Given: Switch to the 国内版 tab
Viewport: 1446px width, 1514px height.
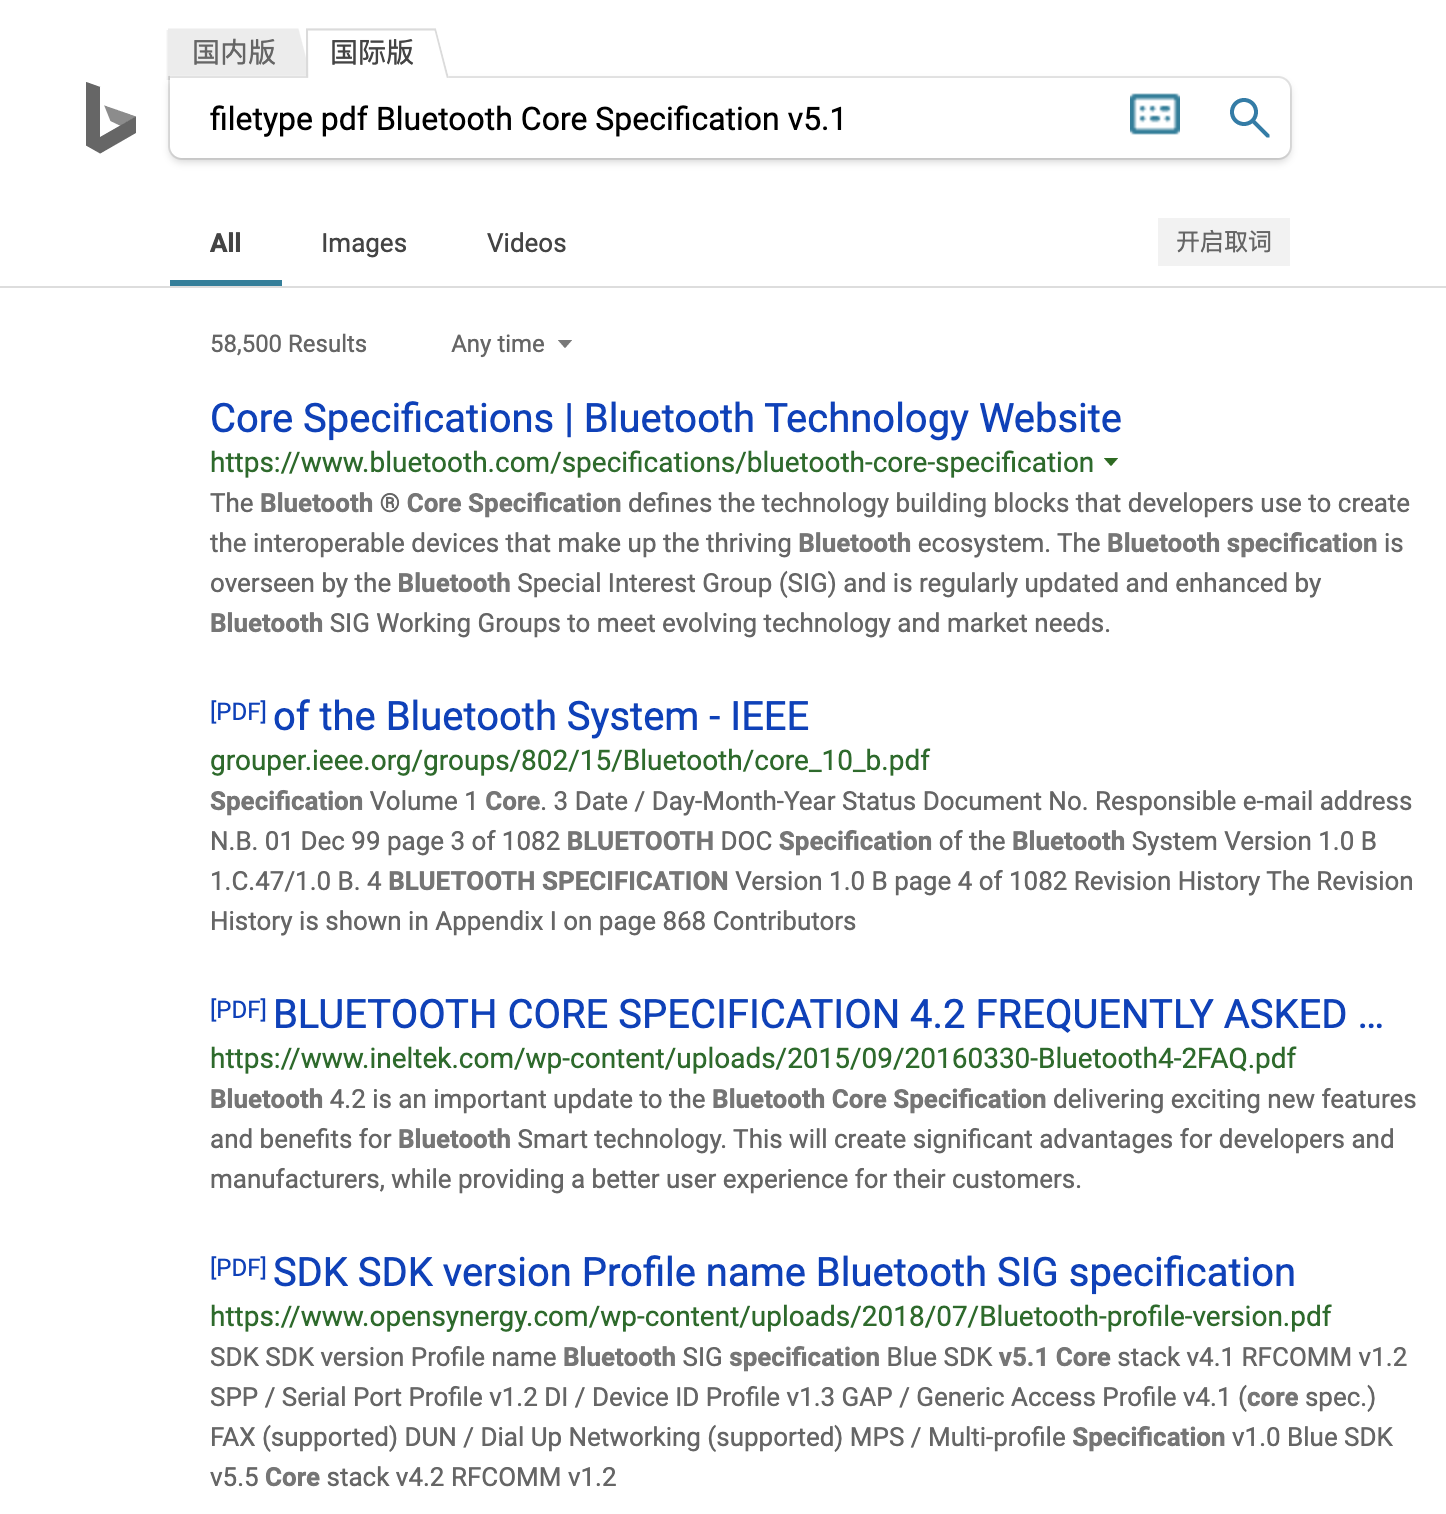Looking at the screenshot, I should point(234,52).
